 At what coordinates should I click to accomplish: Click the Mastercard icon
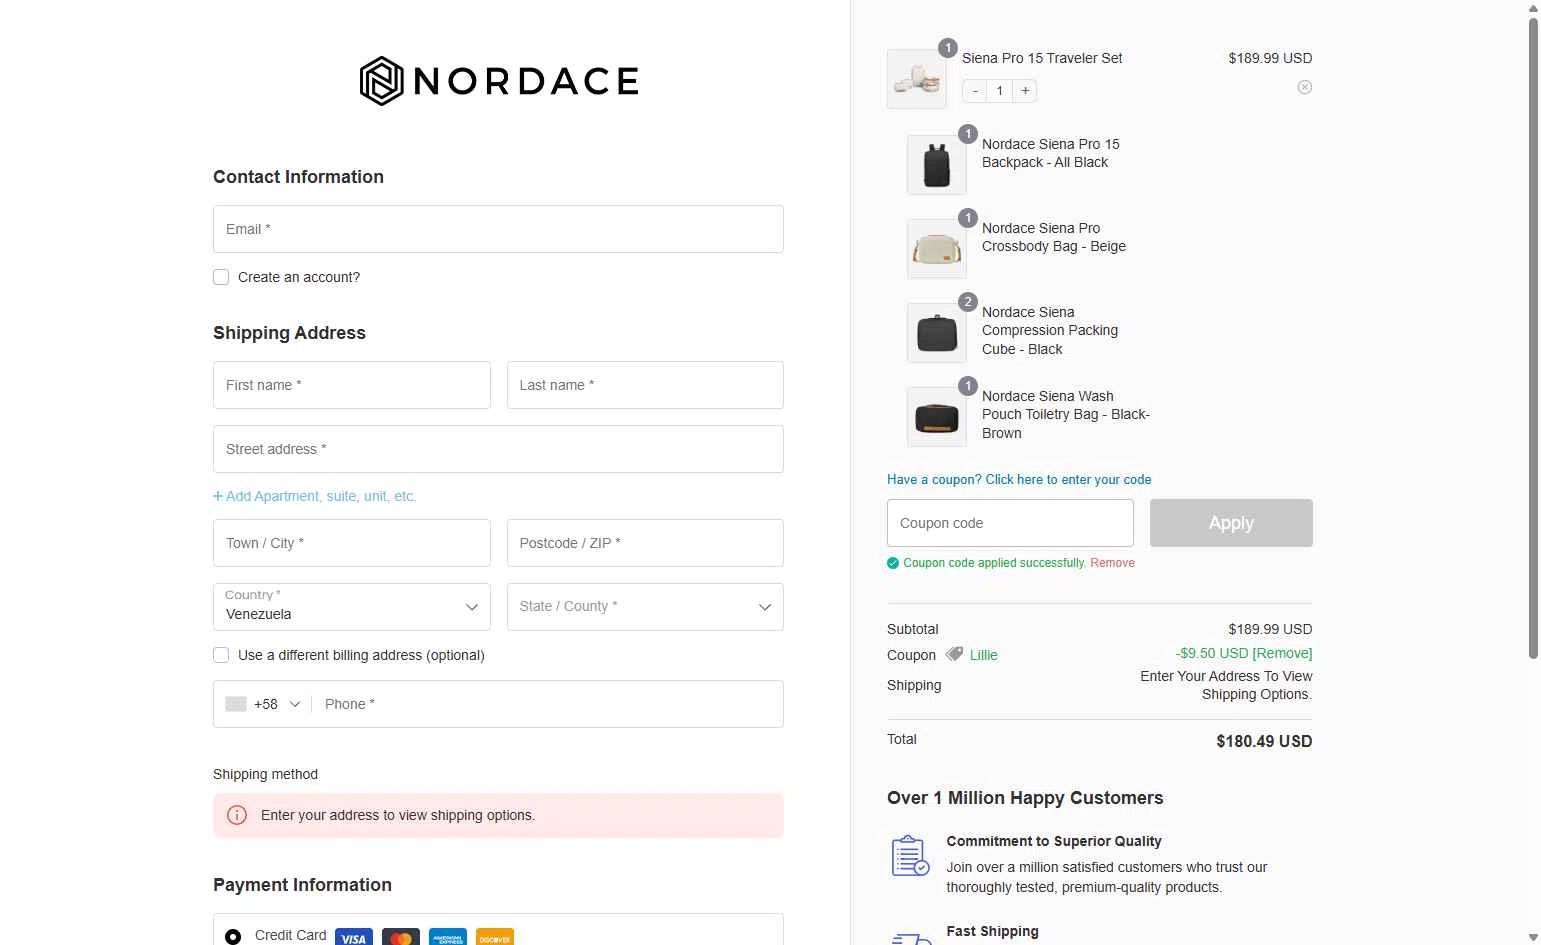click(x=401, y=937)
